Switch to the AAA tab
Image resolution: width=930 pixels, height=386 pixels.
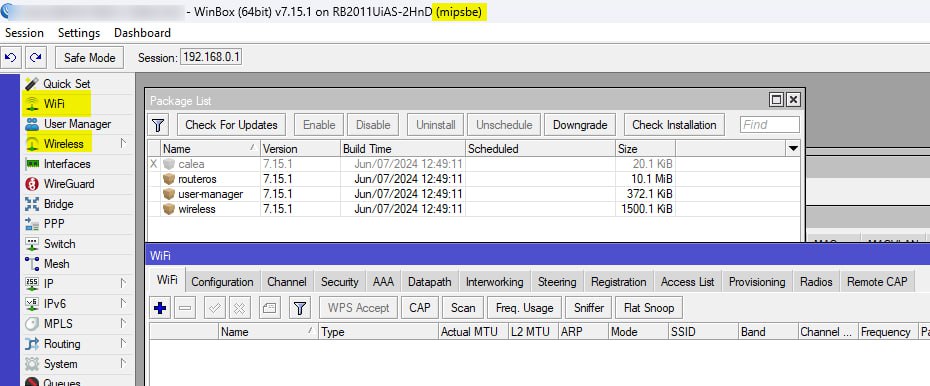point(384,282)
